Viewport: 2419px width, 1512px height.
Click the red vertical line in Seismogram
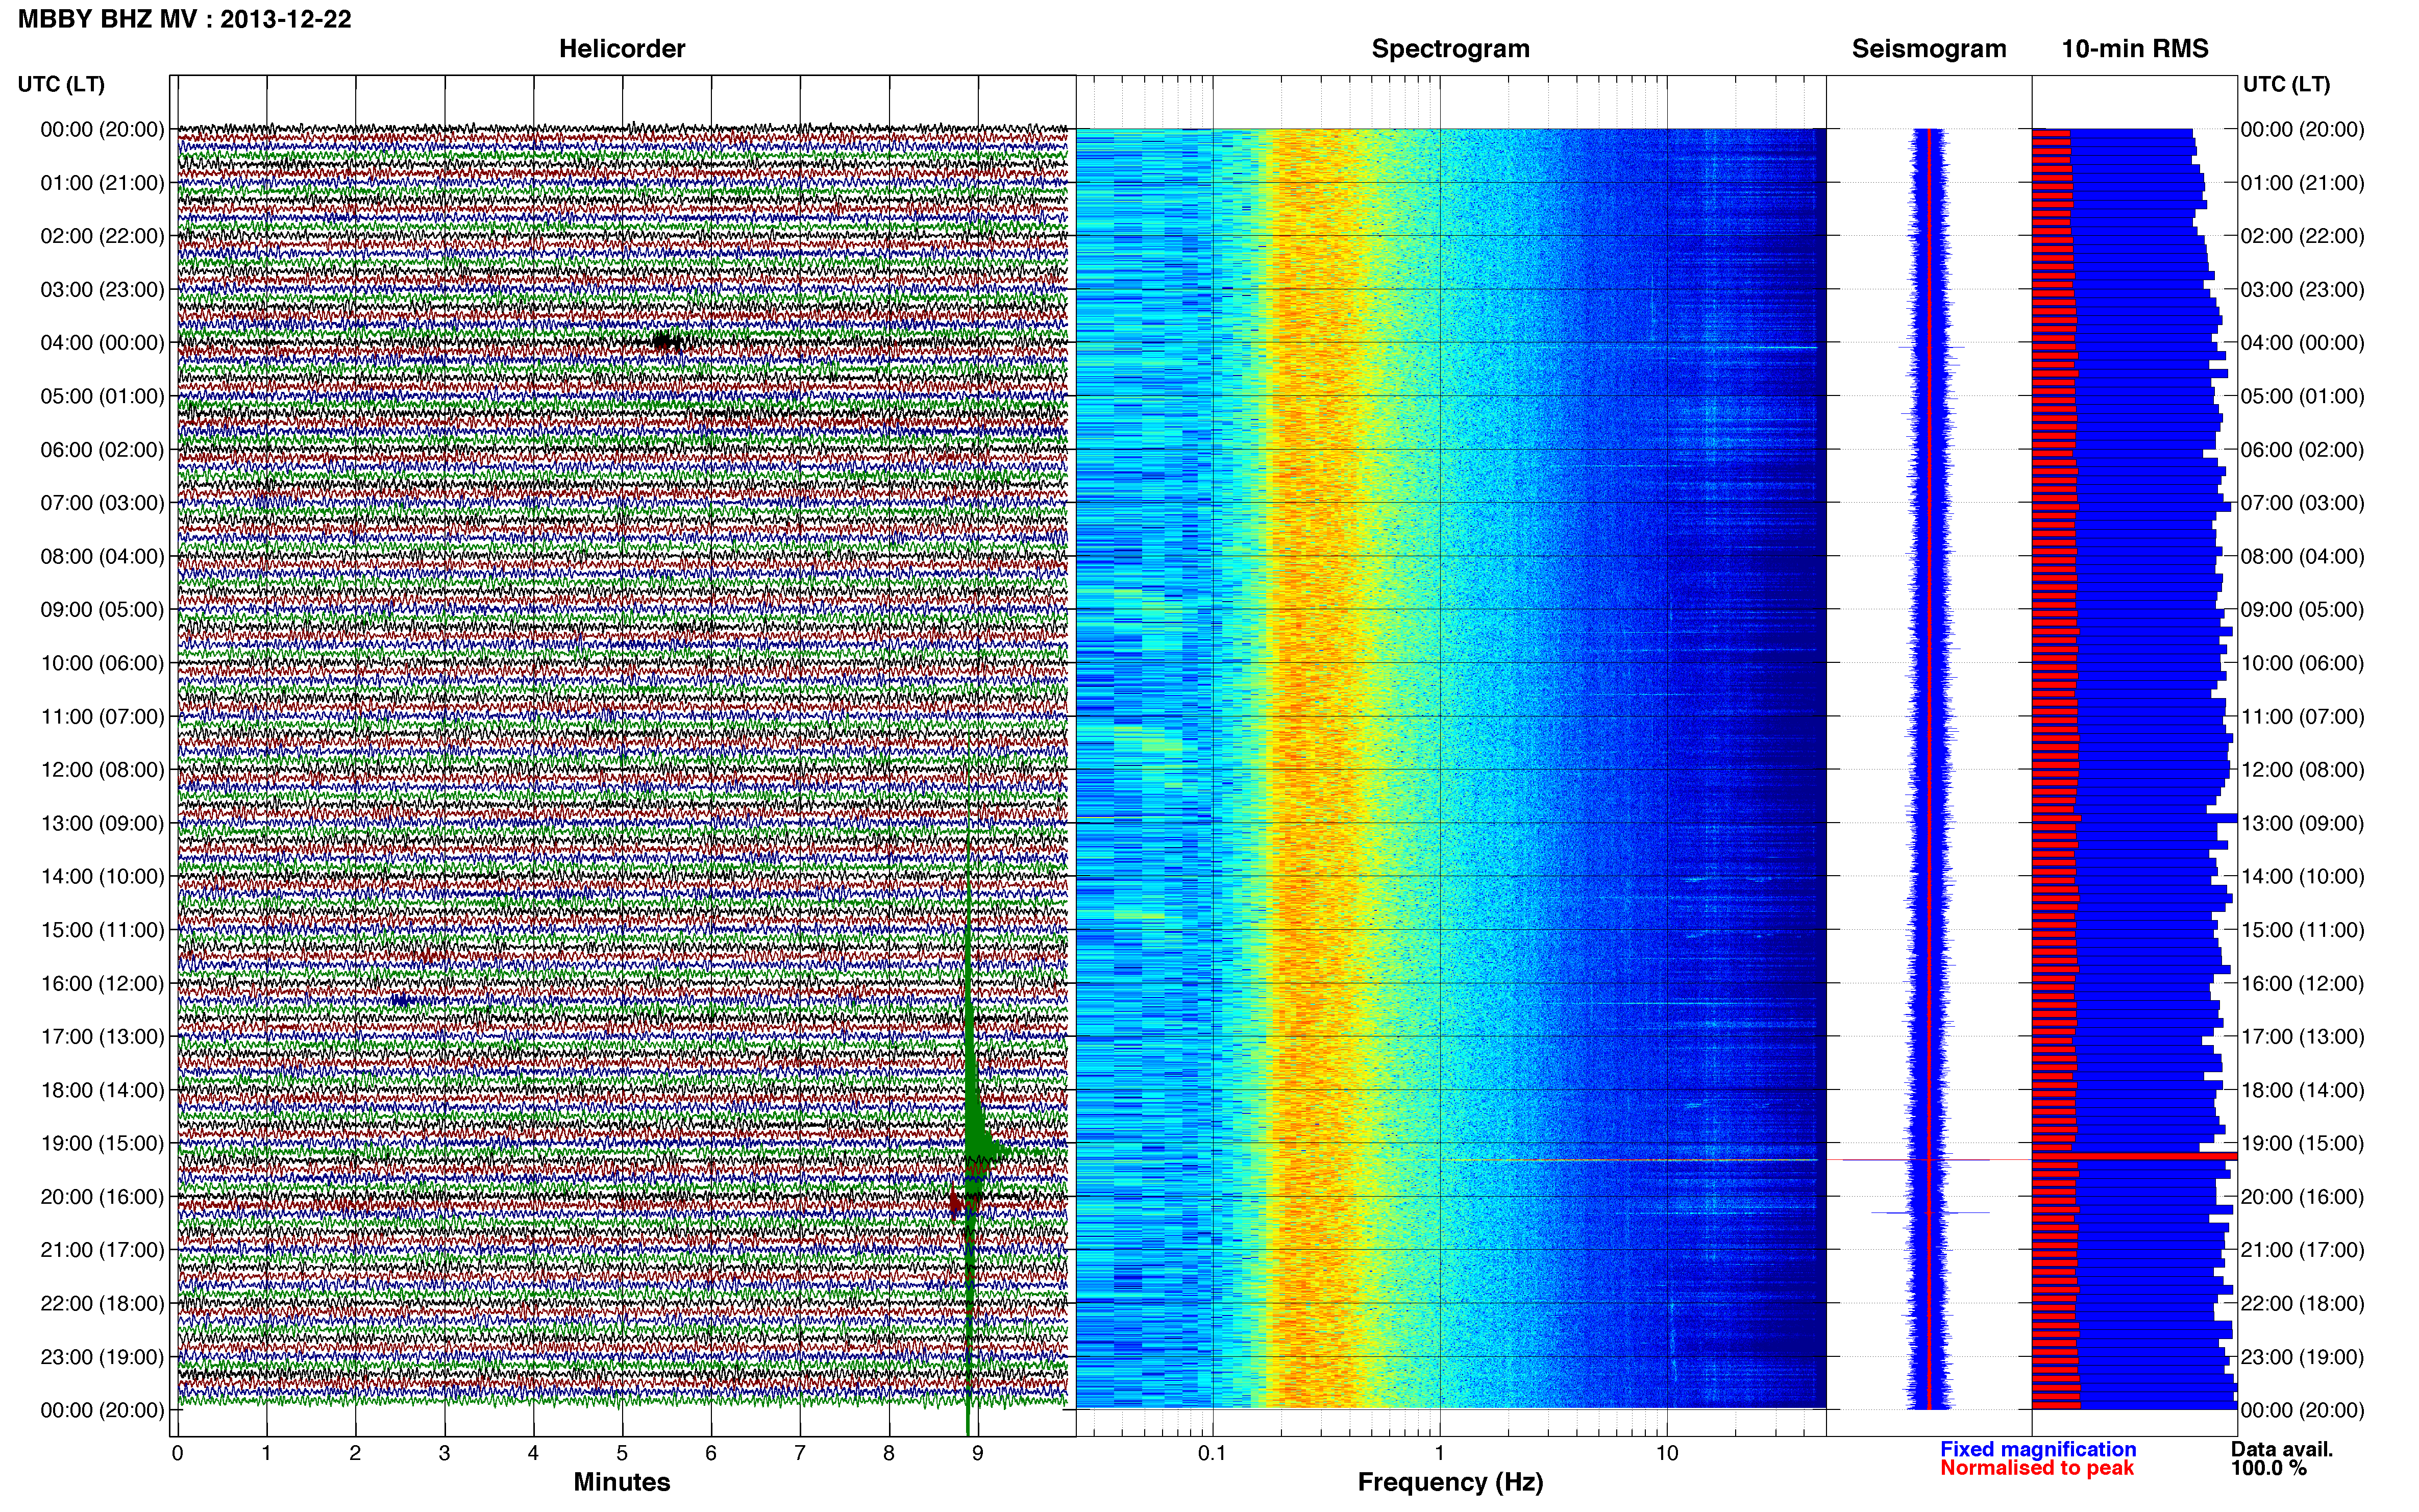pyautogui.click(x=1929, y=768)
